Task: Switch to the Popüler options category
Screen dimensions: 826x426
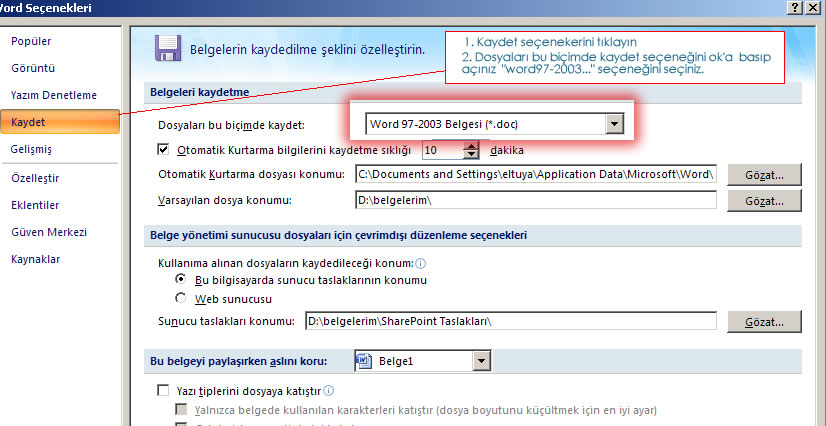Action: [x=31, y=41]
